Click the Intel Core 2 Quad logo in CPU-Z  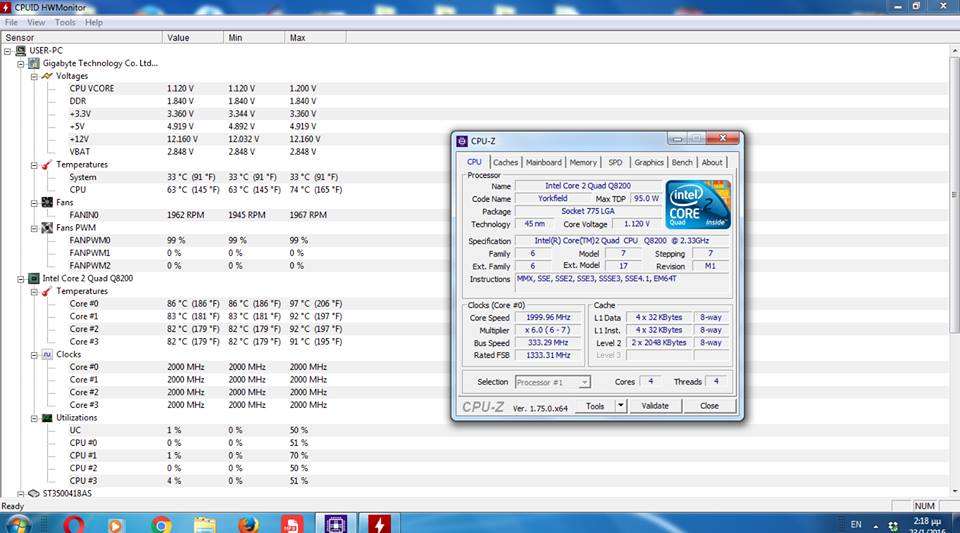698,205
